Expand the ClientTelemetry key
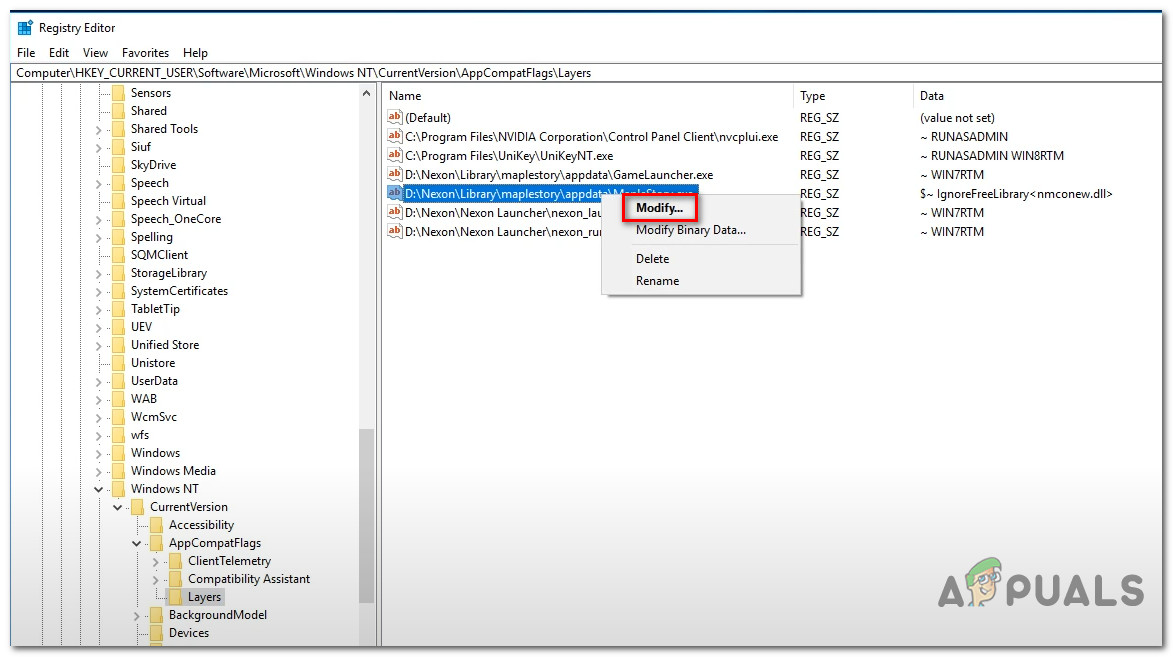The width and height of the screenshot is (1173, 657). point(156,561)
